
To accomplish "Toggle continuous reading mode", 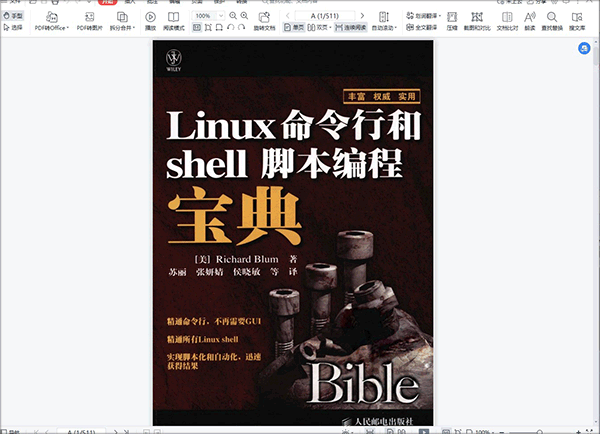I will 351,28.
